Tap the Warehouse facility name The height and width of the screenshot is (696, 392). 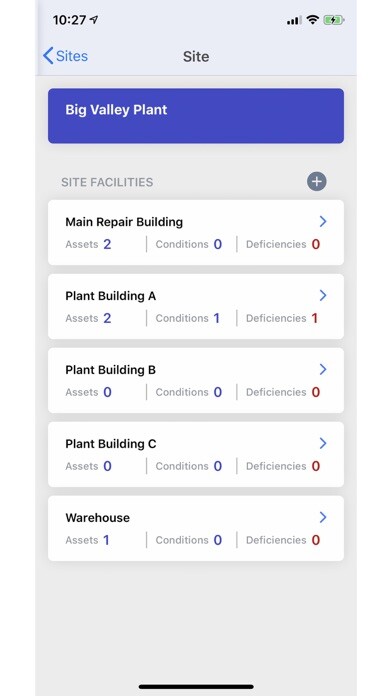tap(97, 518)
